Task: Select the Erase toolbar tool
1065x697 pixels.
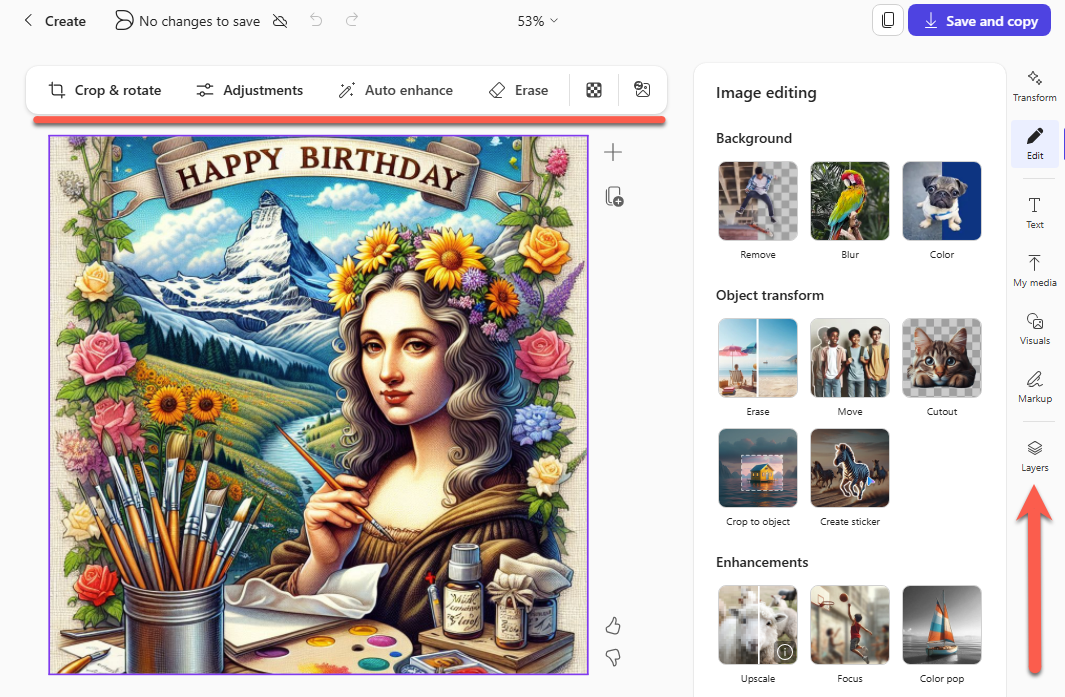Action: [518, 90]
